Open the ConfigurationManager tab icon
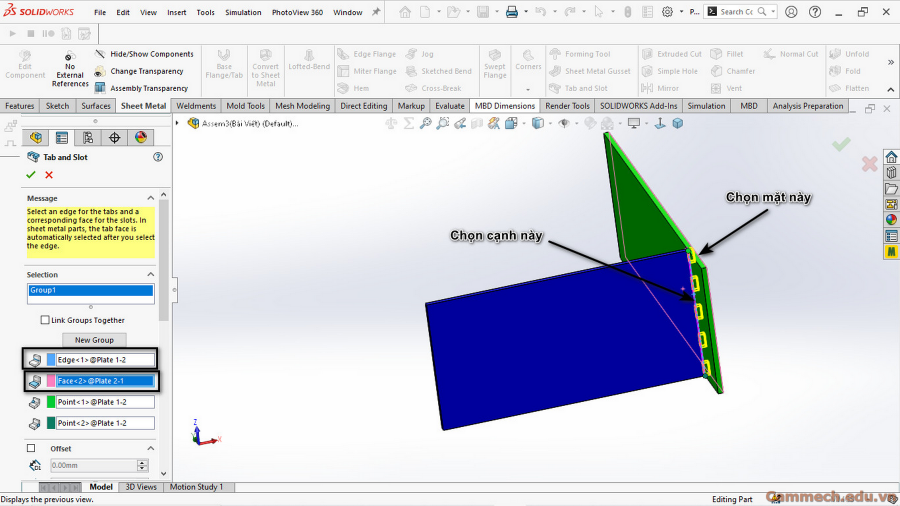 [88, 138]
